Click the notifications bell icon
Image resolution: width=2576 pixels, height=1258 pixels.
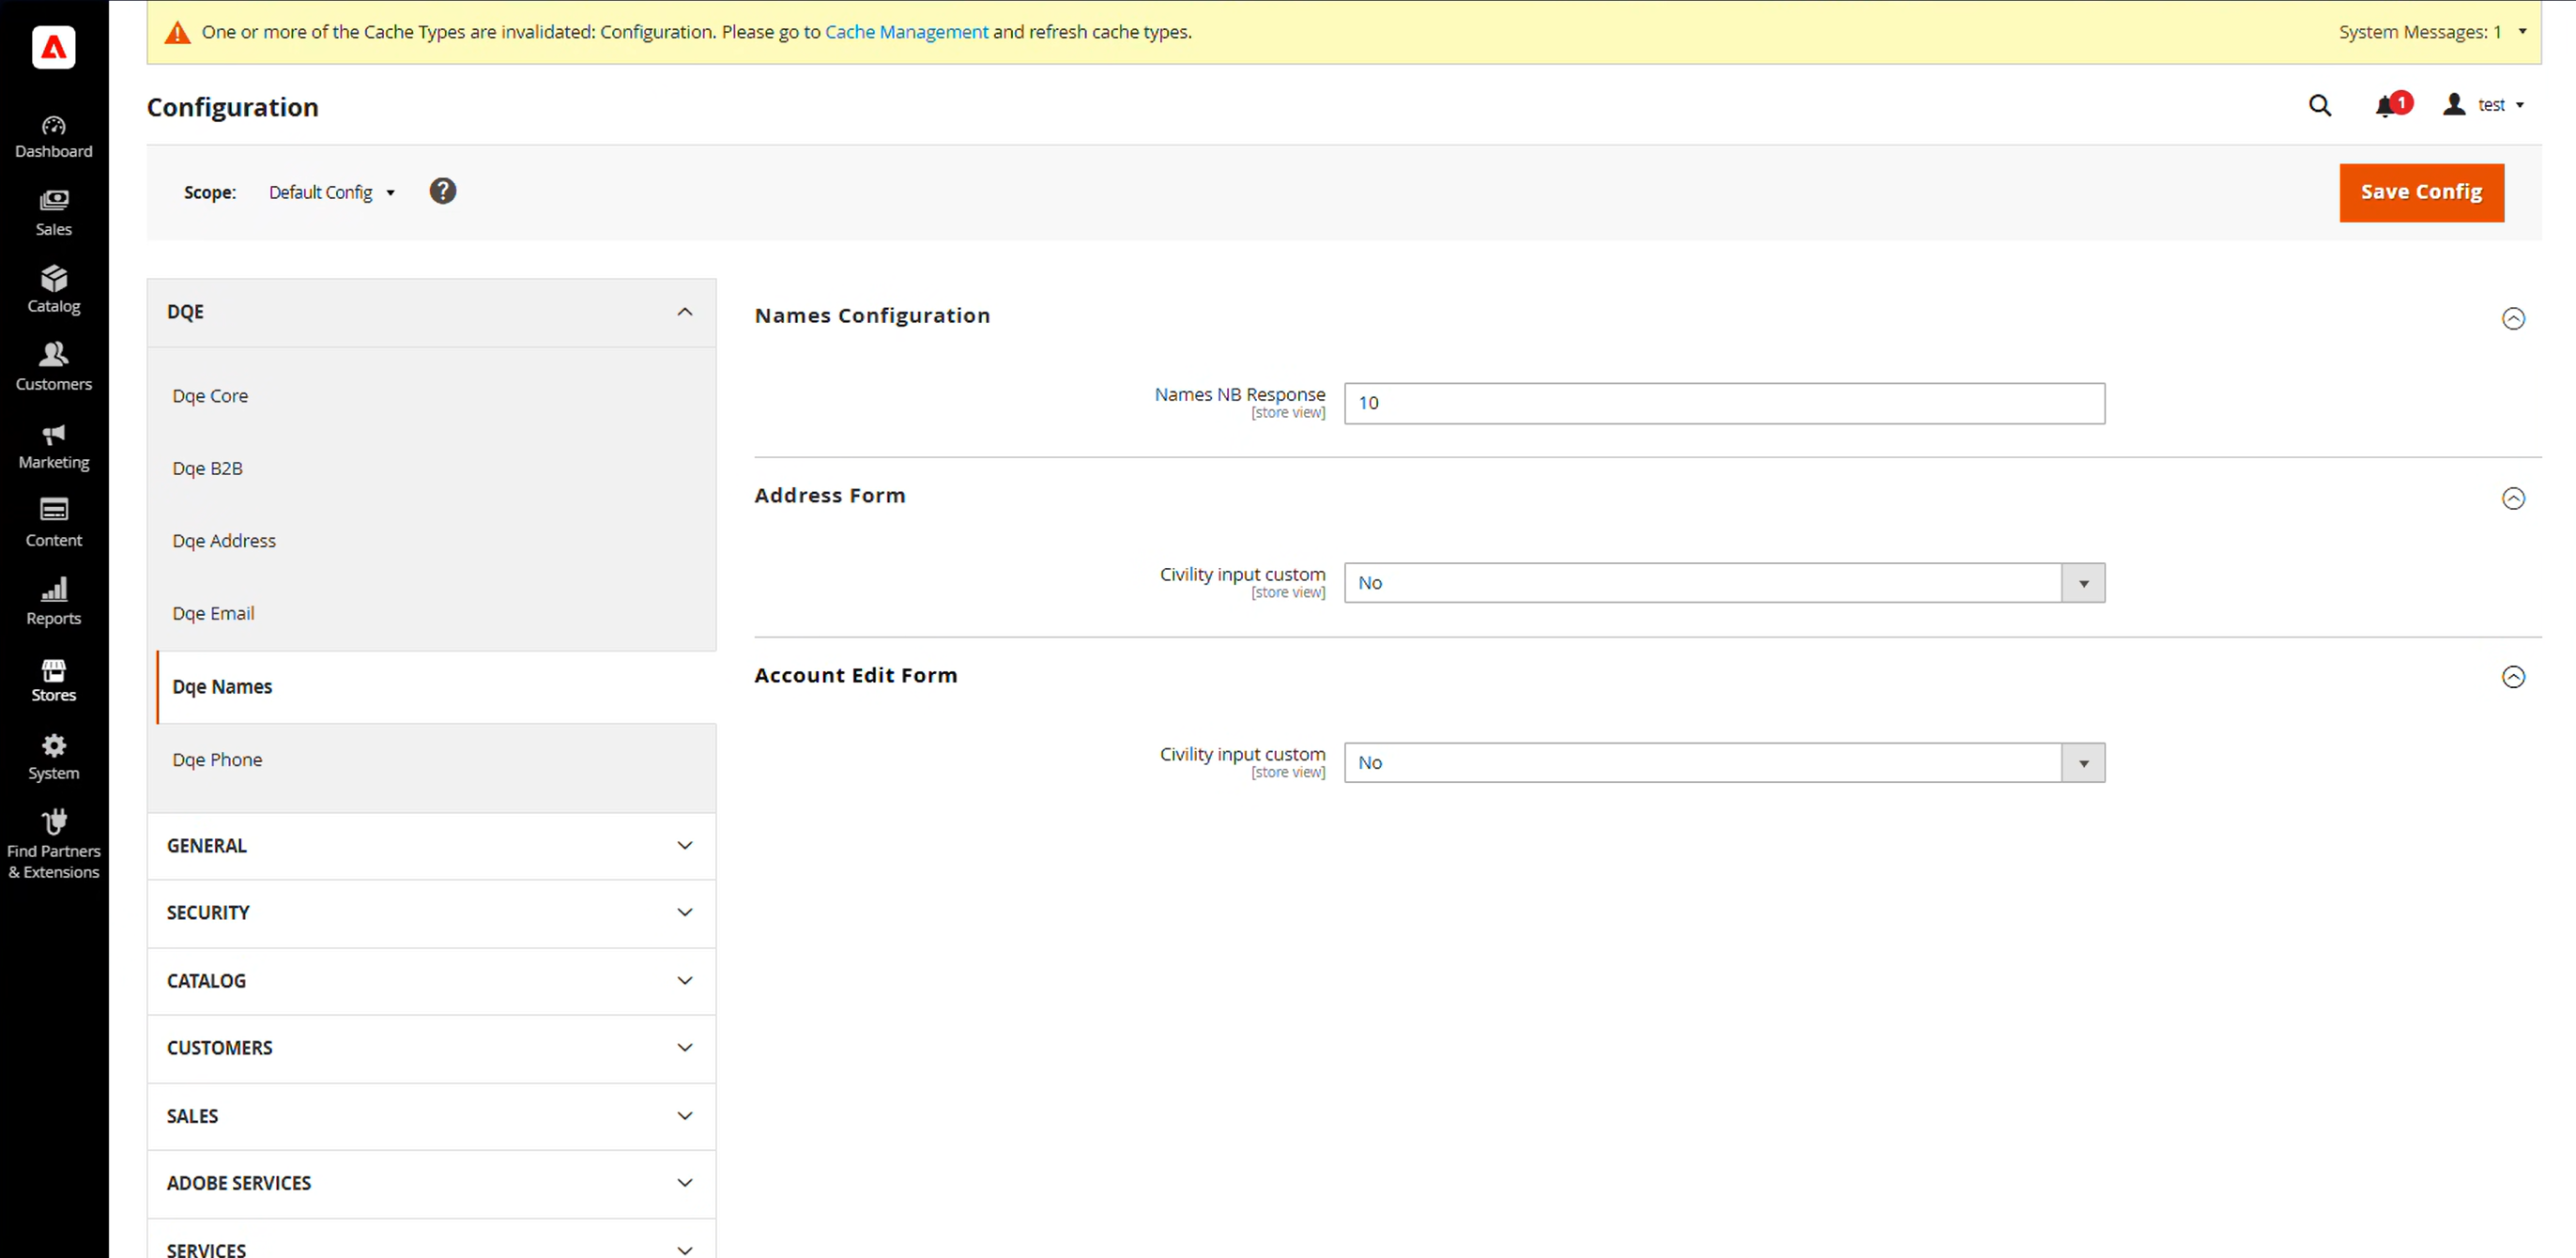pyautogui.click(x=2386, y=106)
